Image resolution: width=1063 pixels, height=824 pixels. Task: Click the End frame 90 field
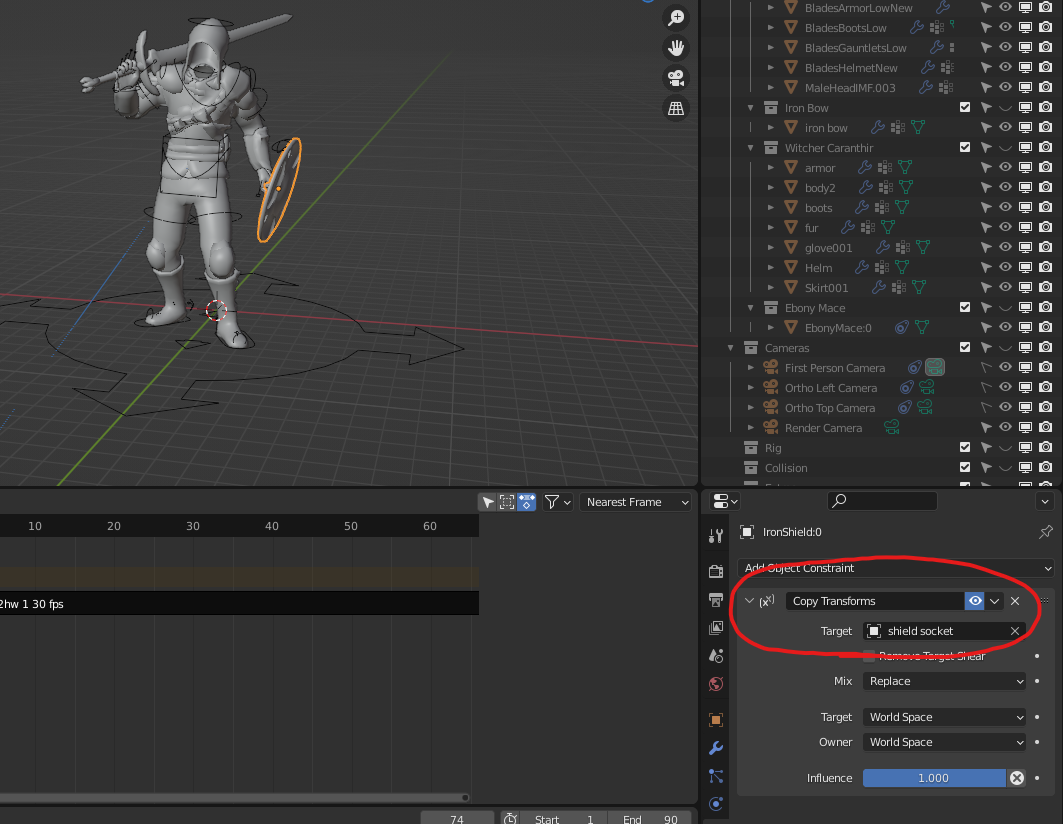[649, 819]
